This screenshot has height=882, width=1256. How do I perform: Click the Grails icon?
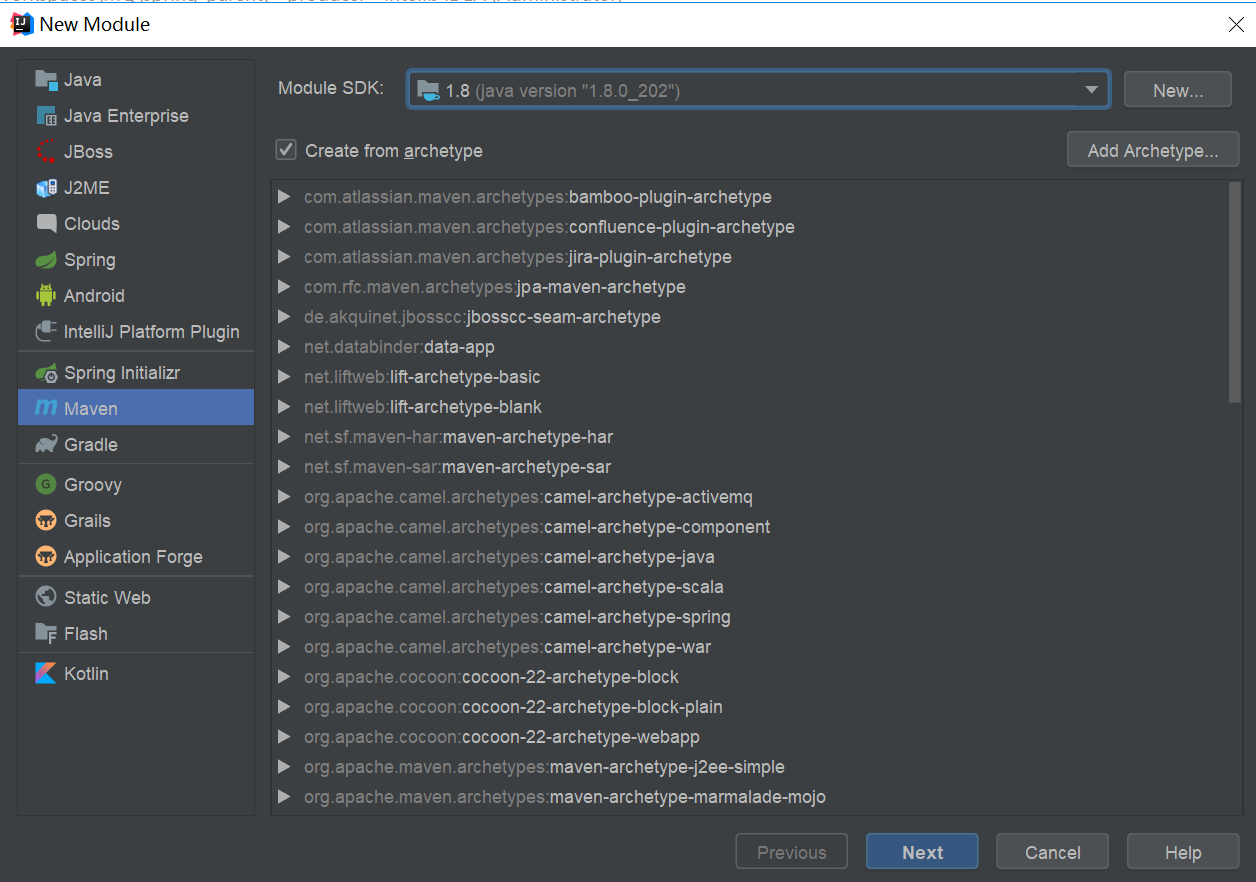point(46,521)
